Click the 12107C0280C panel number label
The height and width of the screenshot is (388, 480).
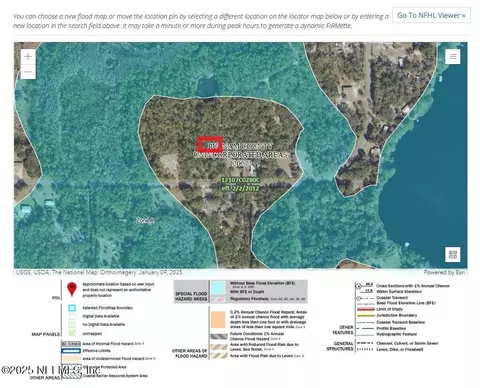click(x=241, y=180)
